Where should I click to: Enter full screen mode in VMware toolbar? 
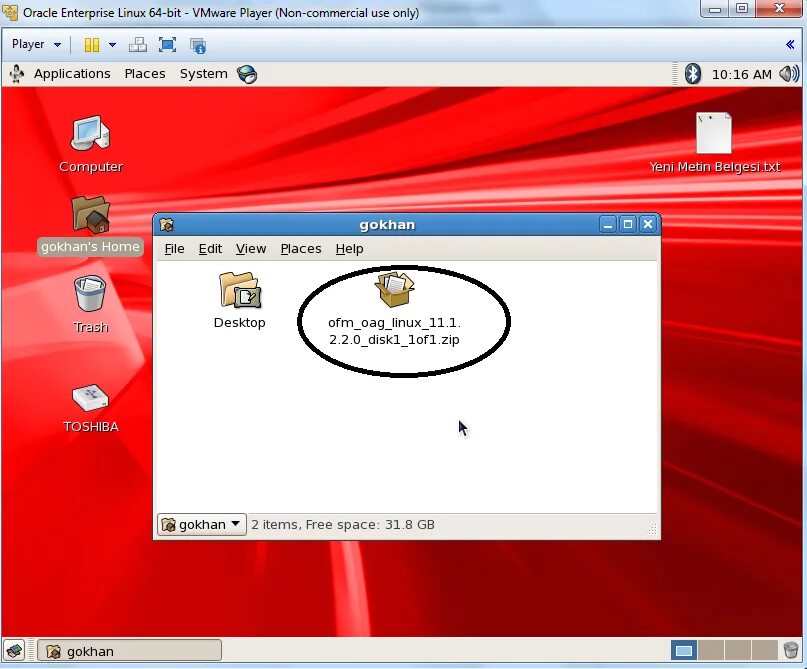point(167,45)
